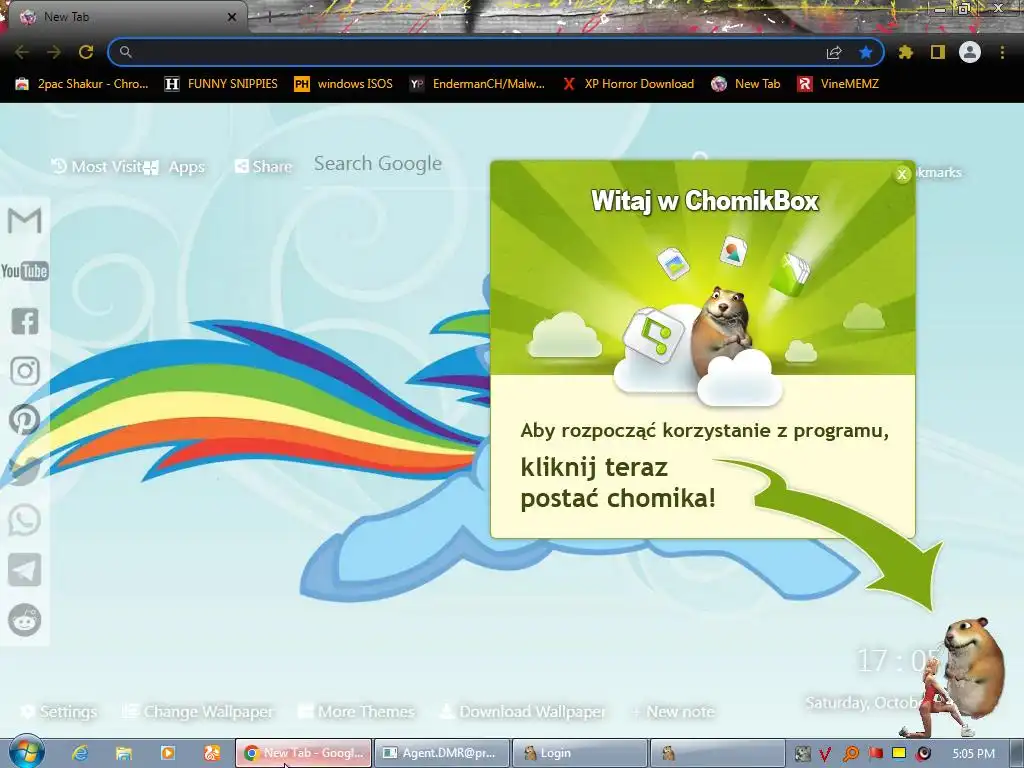Image resolution: width=1024 pixels, height=768 pixels.
Task: Open the XP Horror Download bookmark
Action: (629, 84)
